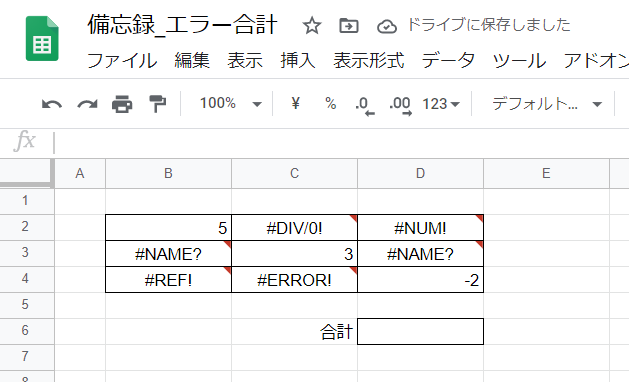Format as yen currency
This screenshot has height=382, width=629.
coord(295,104)
